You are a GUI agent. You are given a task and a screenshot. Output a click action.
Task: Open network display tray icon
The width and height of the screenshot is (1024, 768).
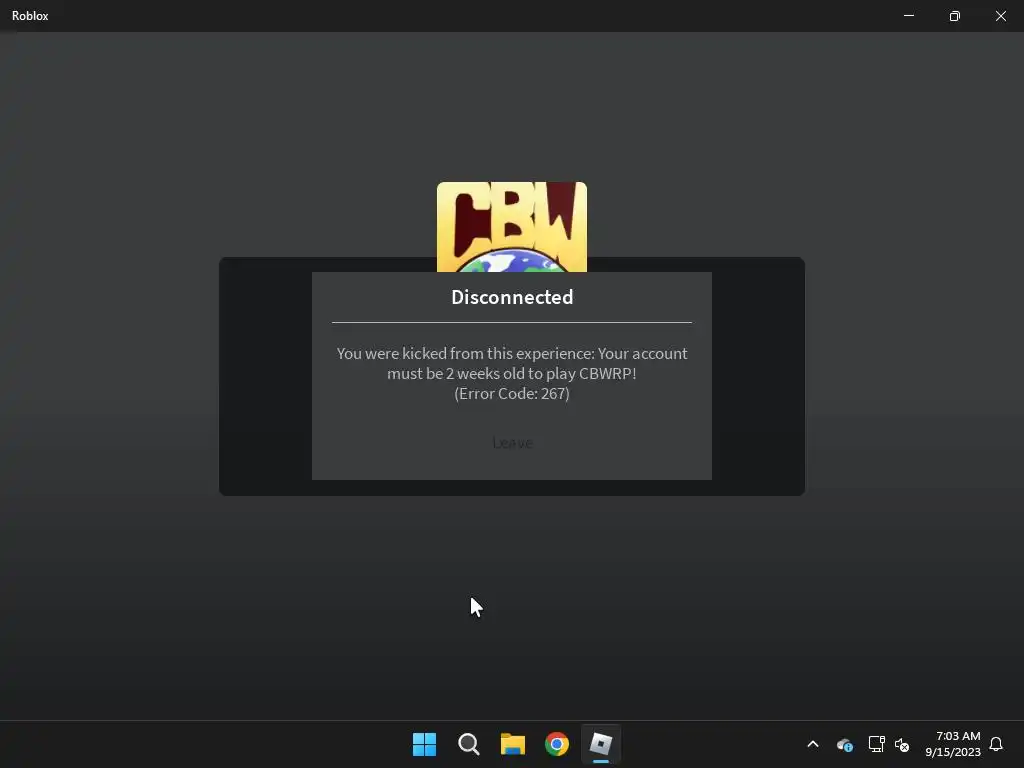tap(876, 744)
